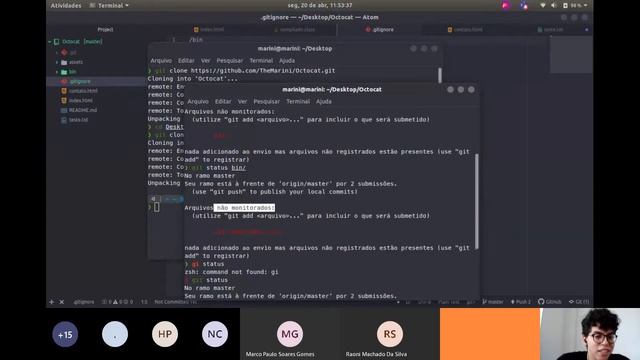Open Pesquisar menu in ~/Desktop/Octocat terminal

tap(267, 101)
